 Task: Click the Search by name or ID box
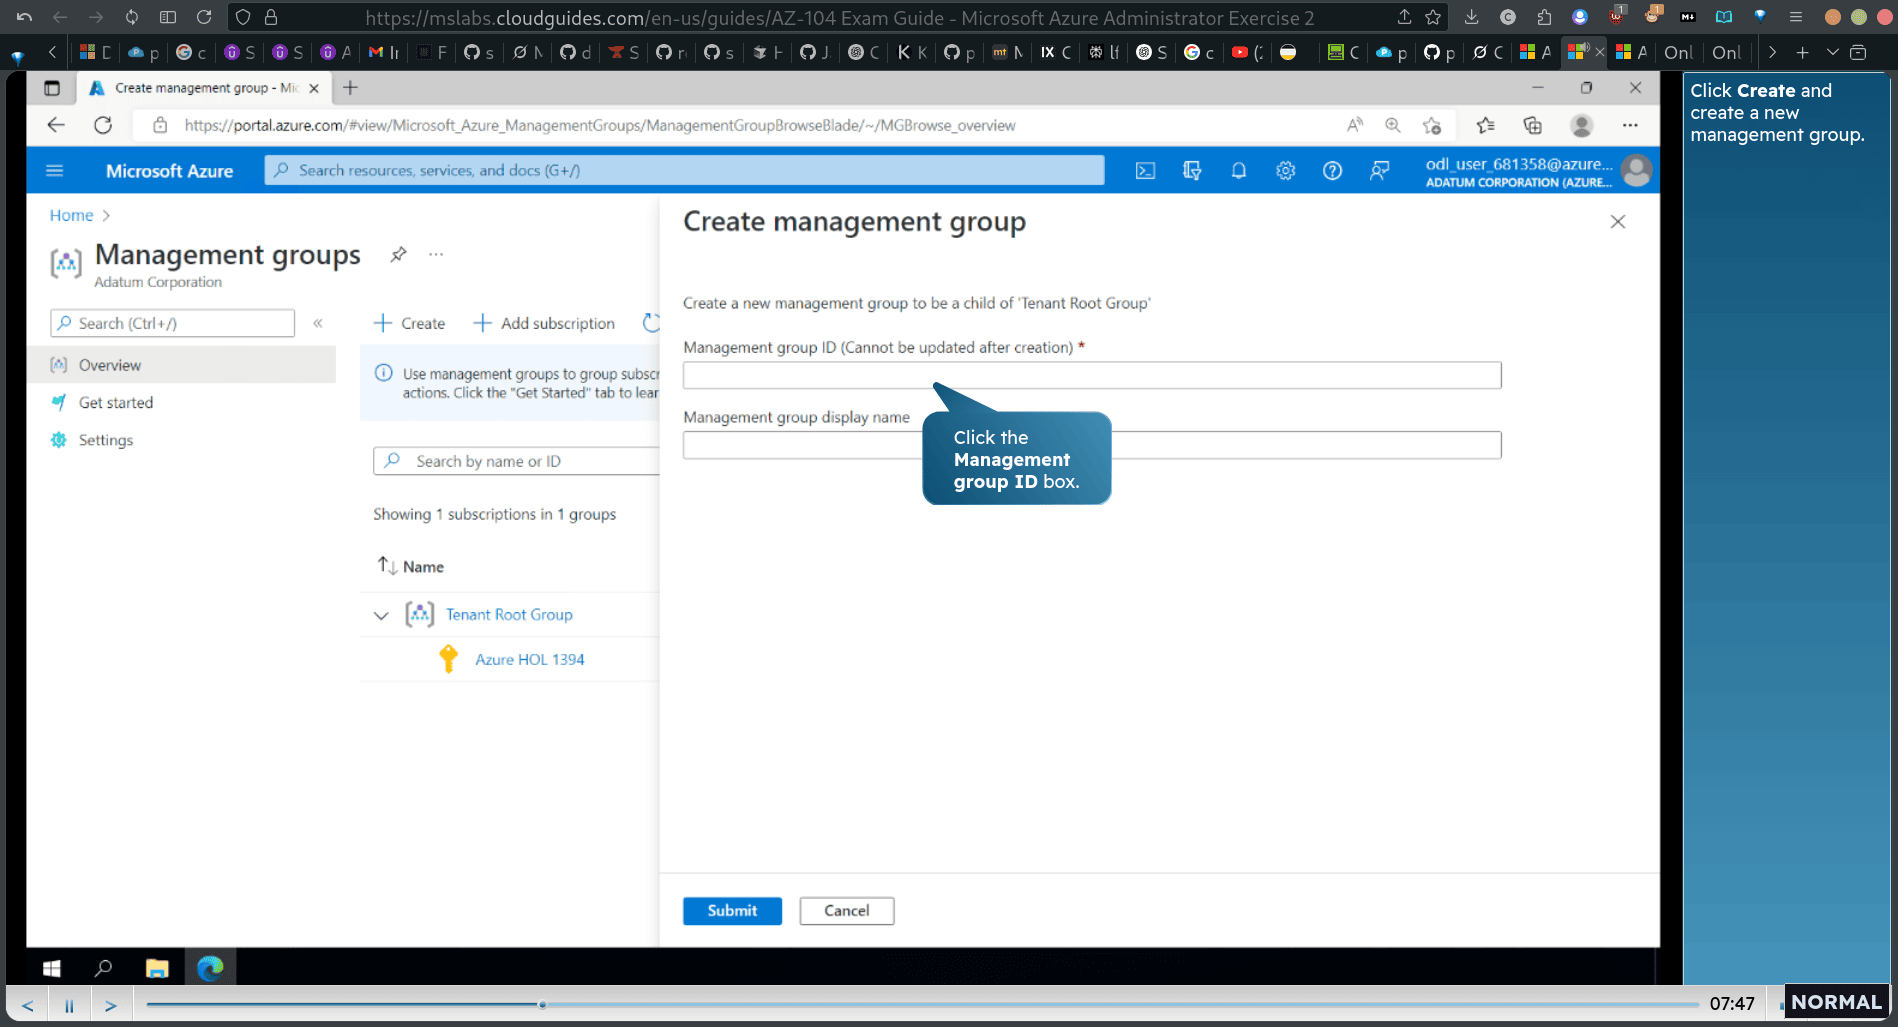(516, 461)
